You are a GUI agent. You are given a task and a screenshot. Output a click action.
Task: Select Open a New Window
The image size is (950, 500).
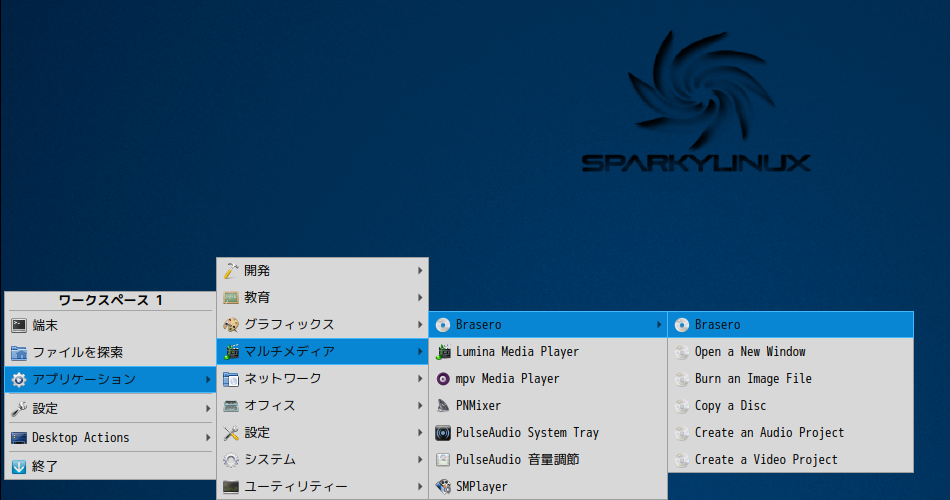[791, 352]
